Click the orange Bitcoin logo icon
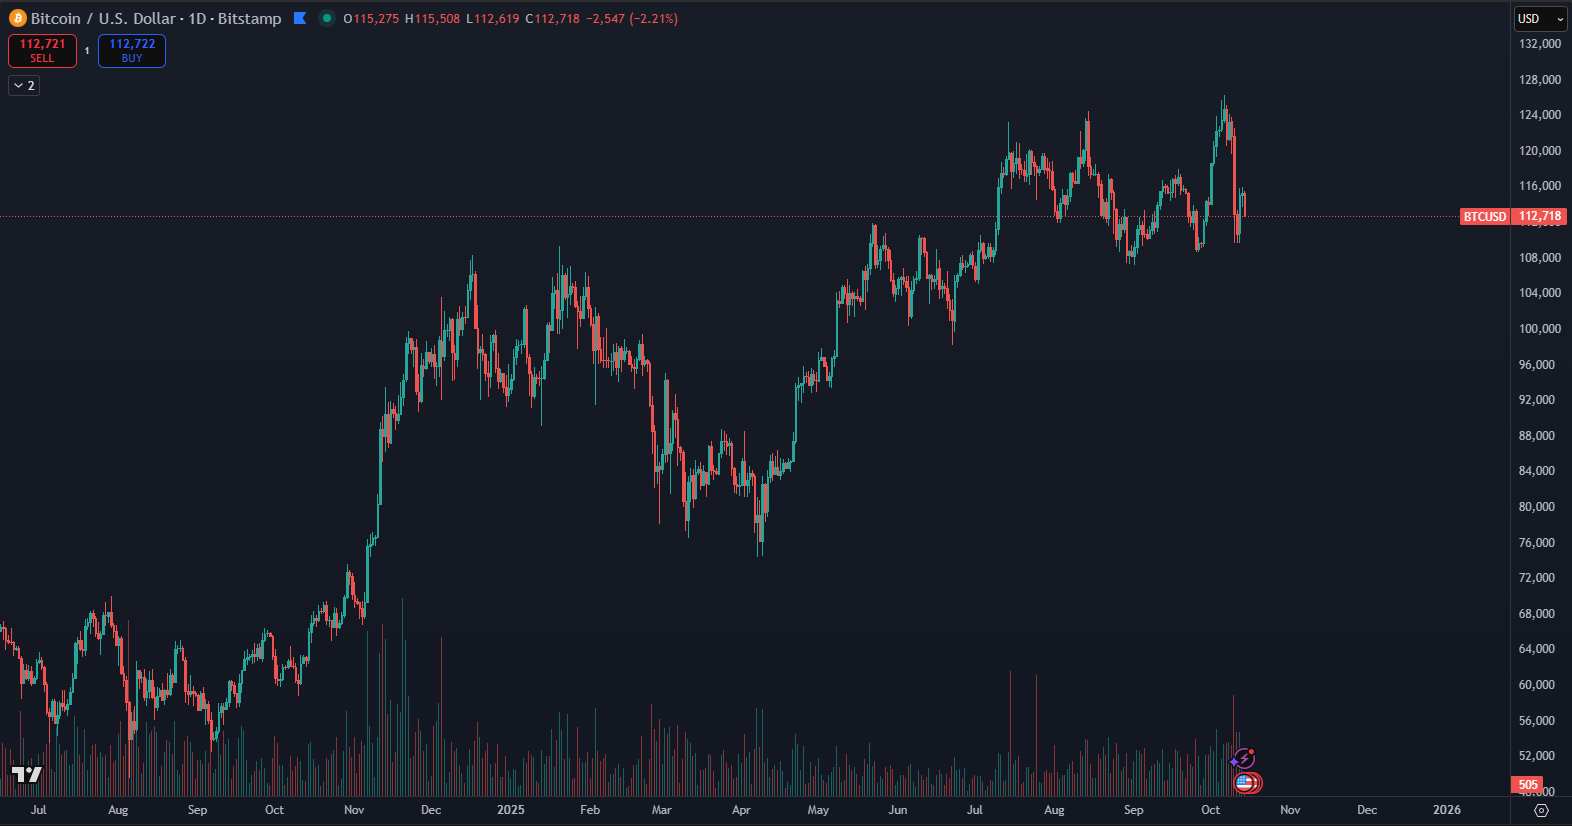 coord(17,18)
